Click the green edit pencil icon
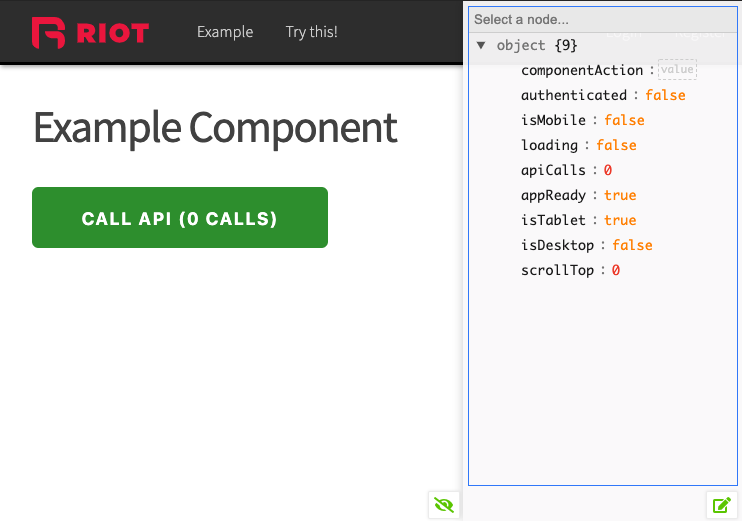The height and width of the screenshot is (521, 742). [722, 505]
